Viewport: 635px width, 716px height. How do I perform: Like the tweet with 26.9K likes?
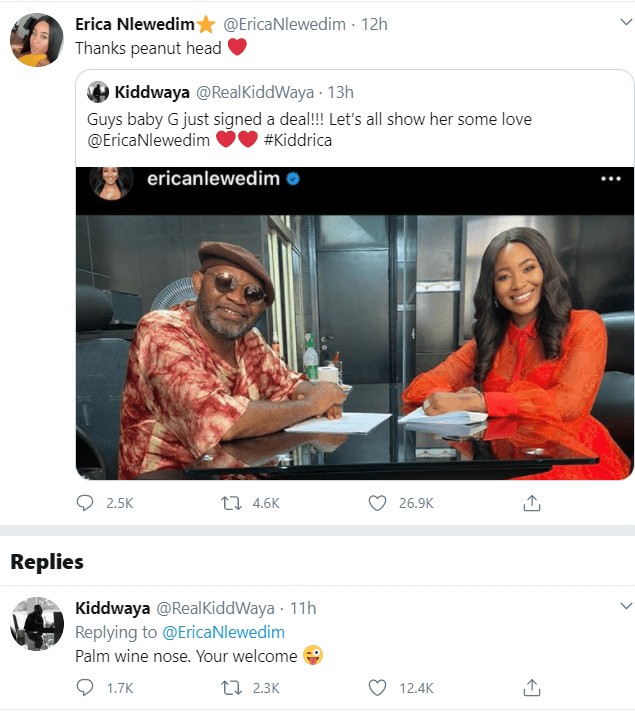point(377,503)
